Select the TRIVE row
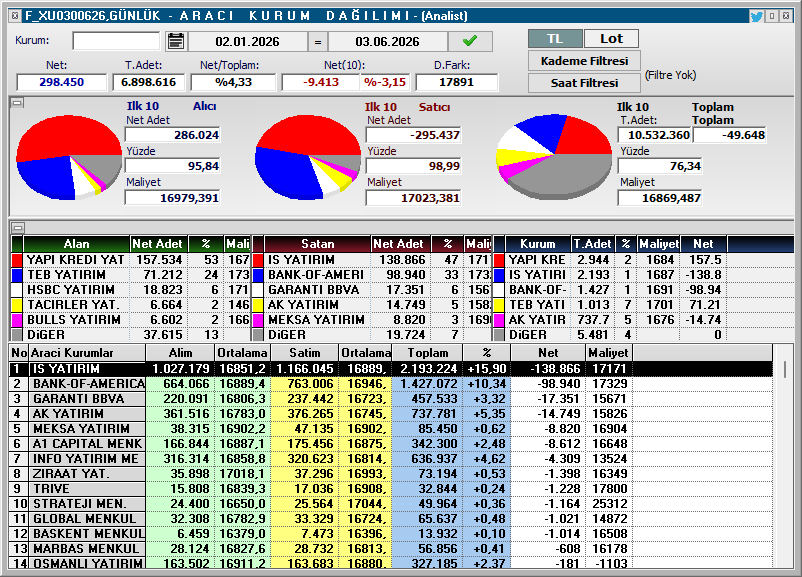The height and width of the screenshot is (577, 802). coord(390,489)
